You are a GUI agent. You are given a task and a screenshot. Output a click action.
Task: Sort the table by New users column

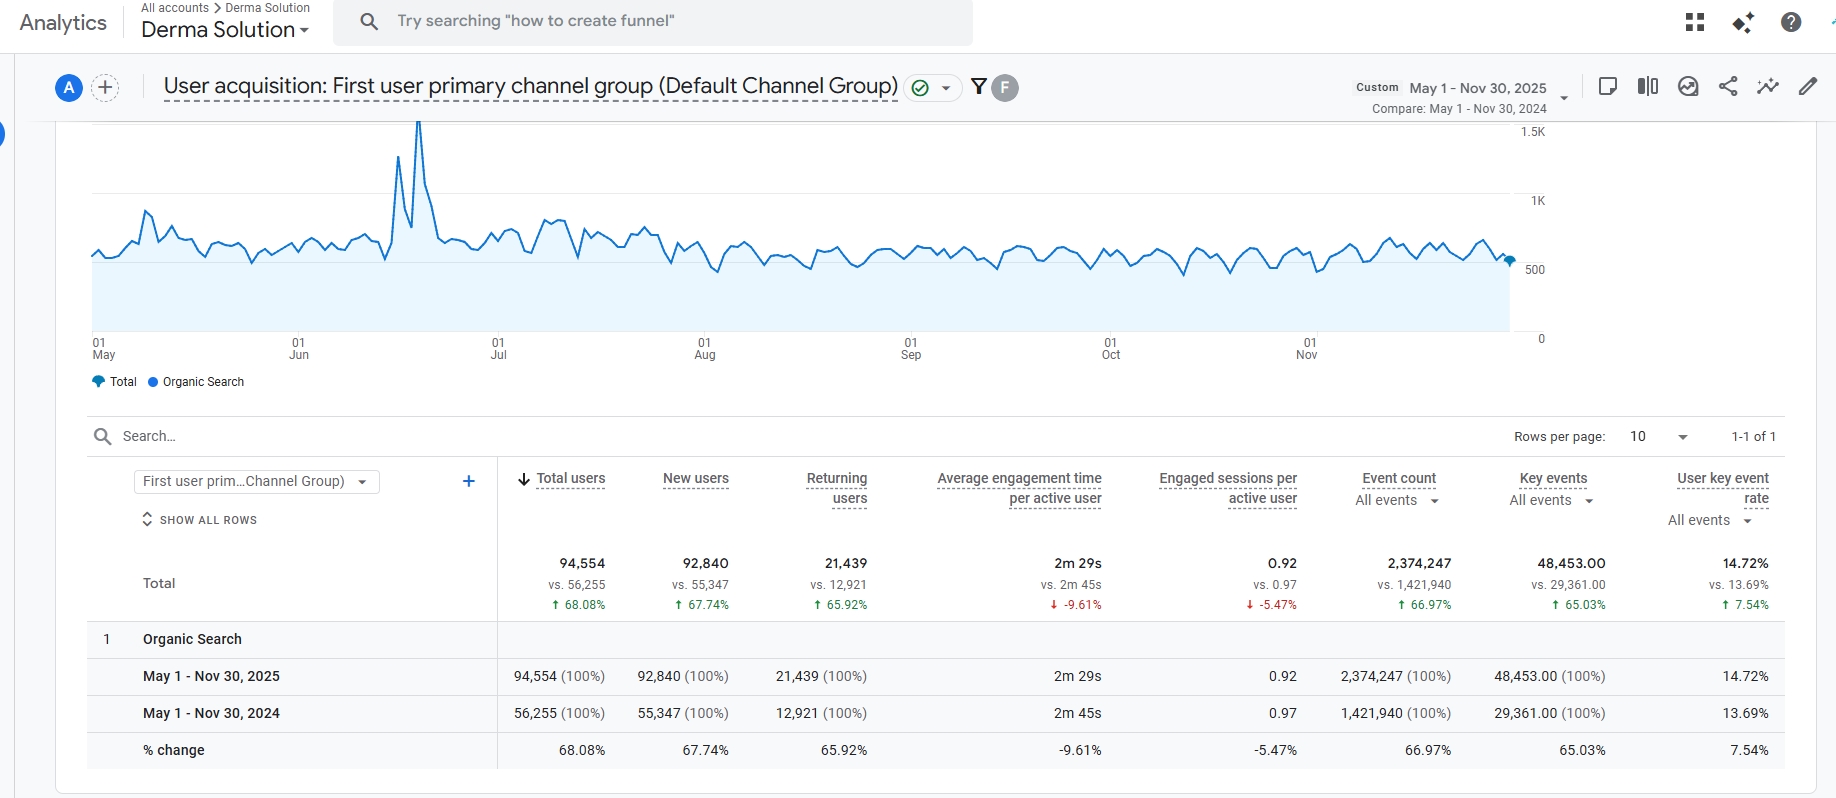695,479
